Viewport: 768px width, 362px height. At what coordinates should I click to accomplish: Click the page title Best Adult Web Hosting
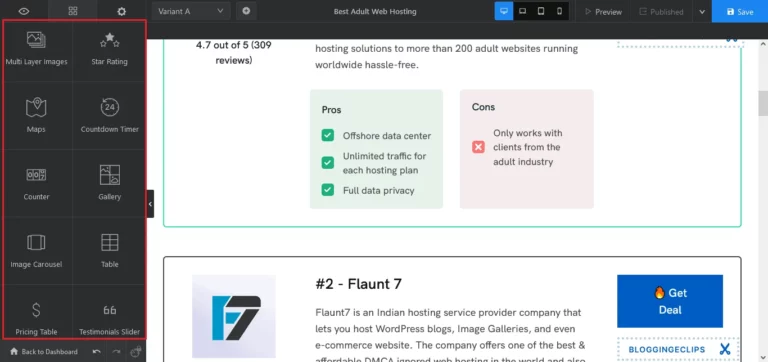tap(375, 11)
